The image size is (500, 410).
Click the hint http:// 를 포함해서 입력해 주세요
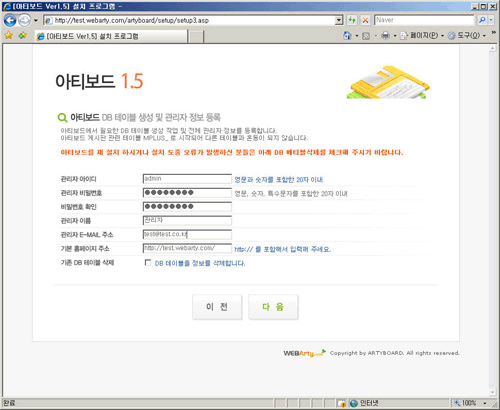click(x=283, y=249)
